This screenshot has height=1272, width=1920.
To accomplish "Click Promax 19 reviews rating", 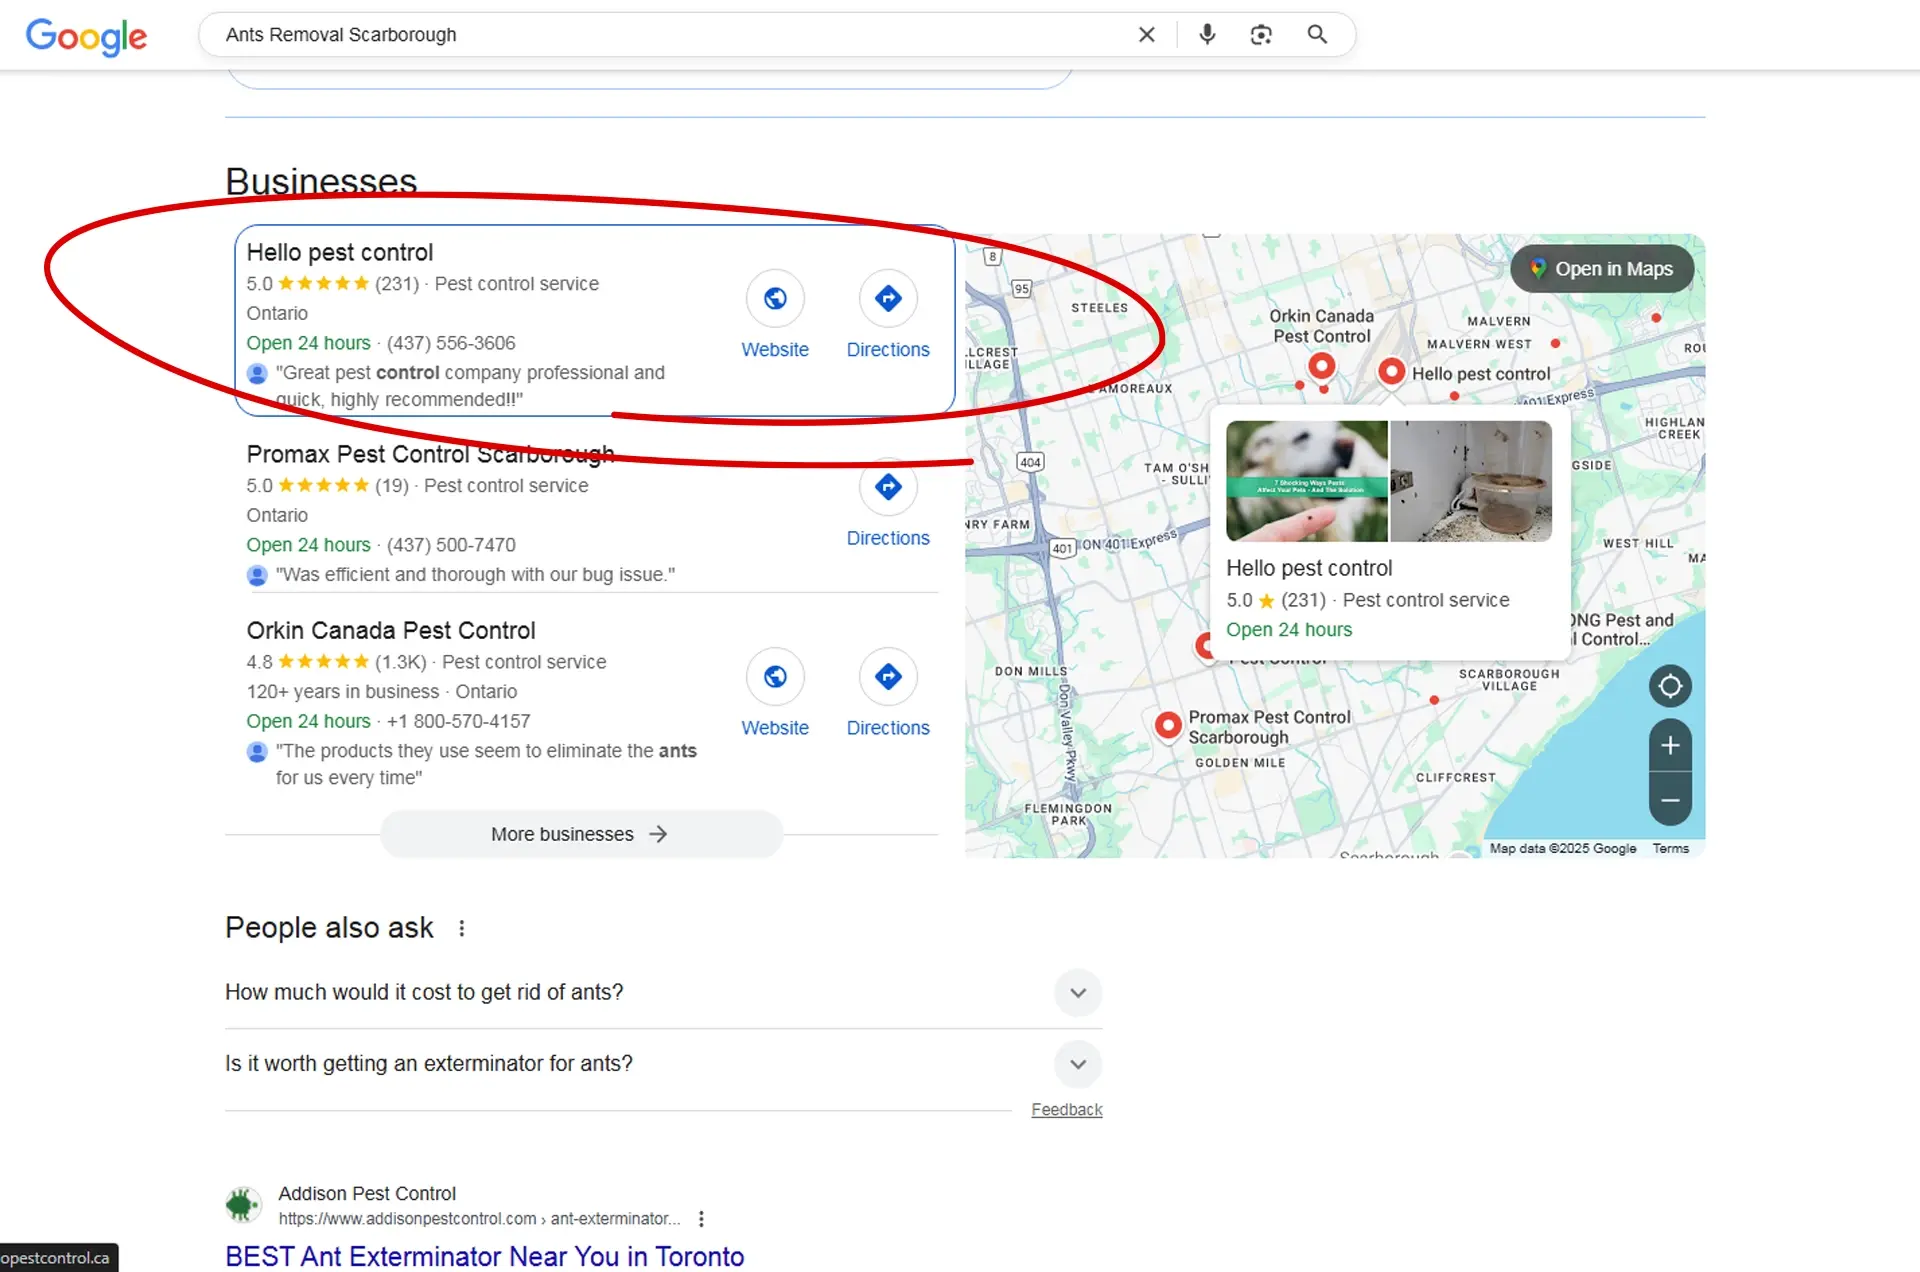I will click(327, 486).
